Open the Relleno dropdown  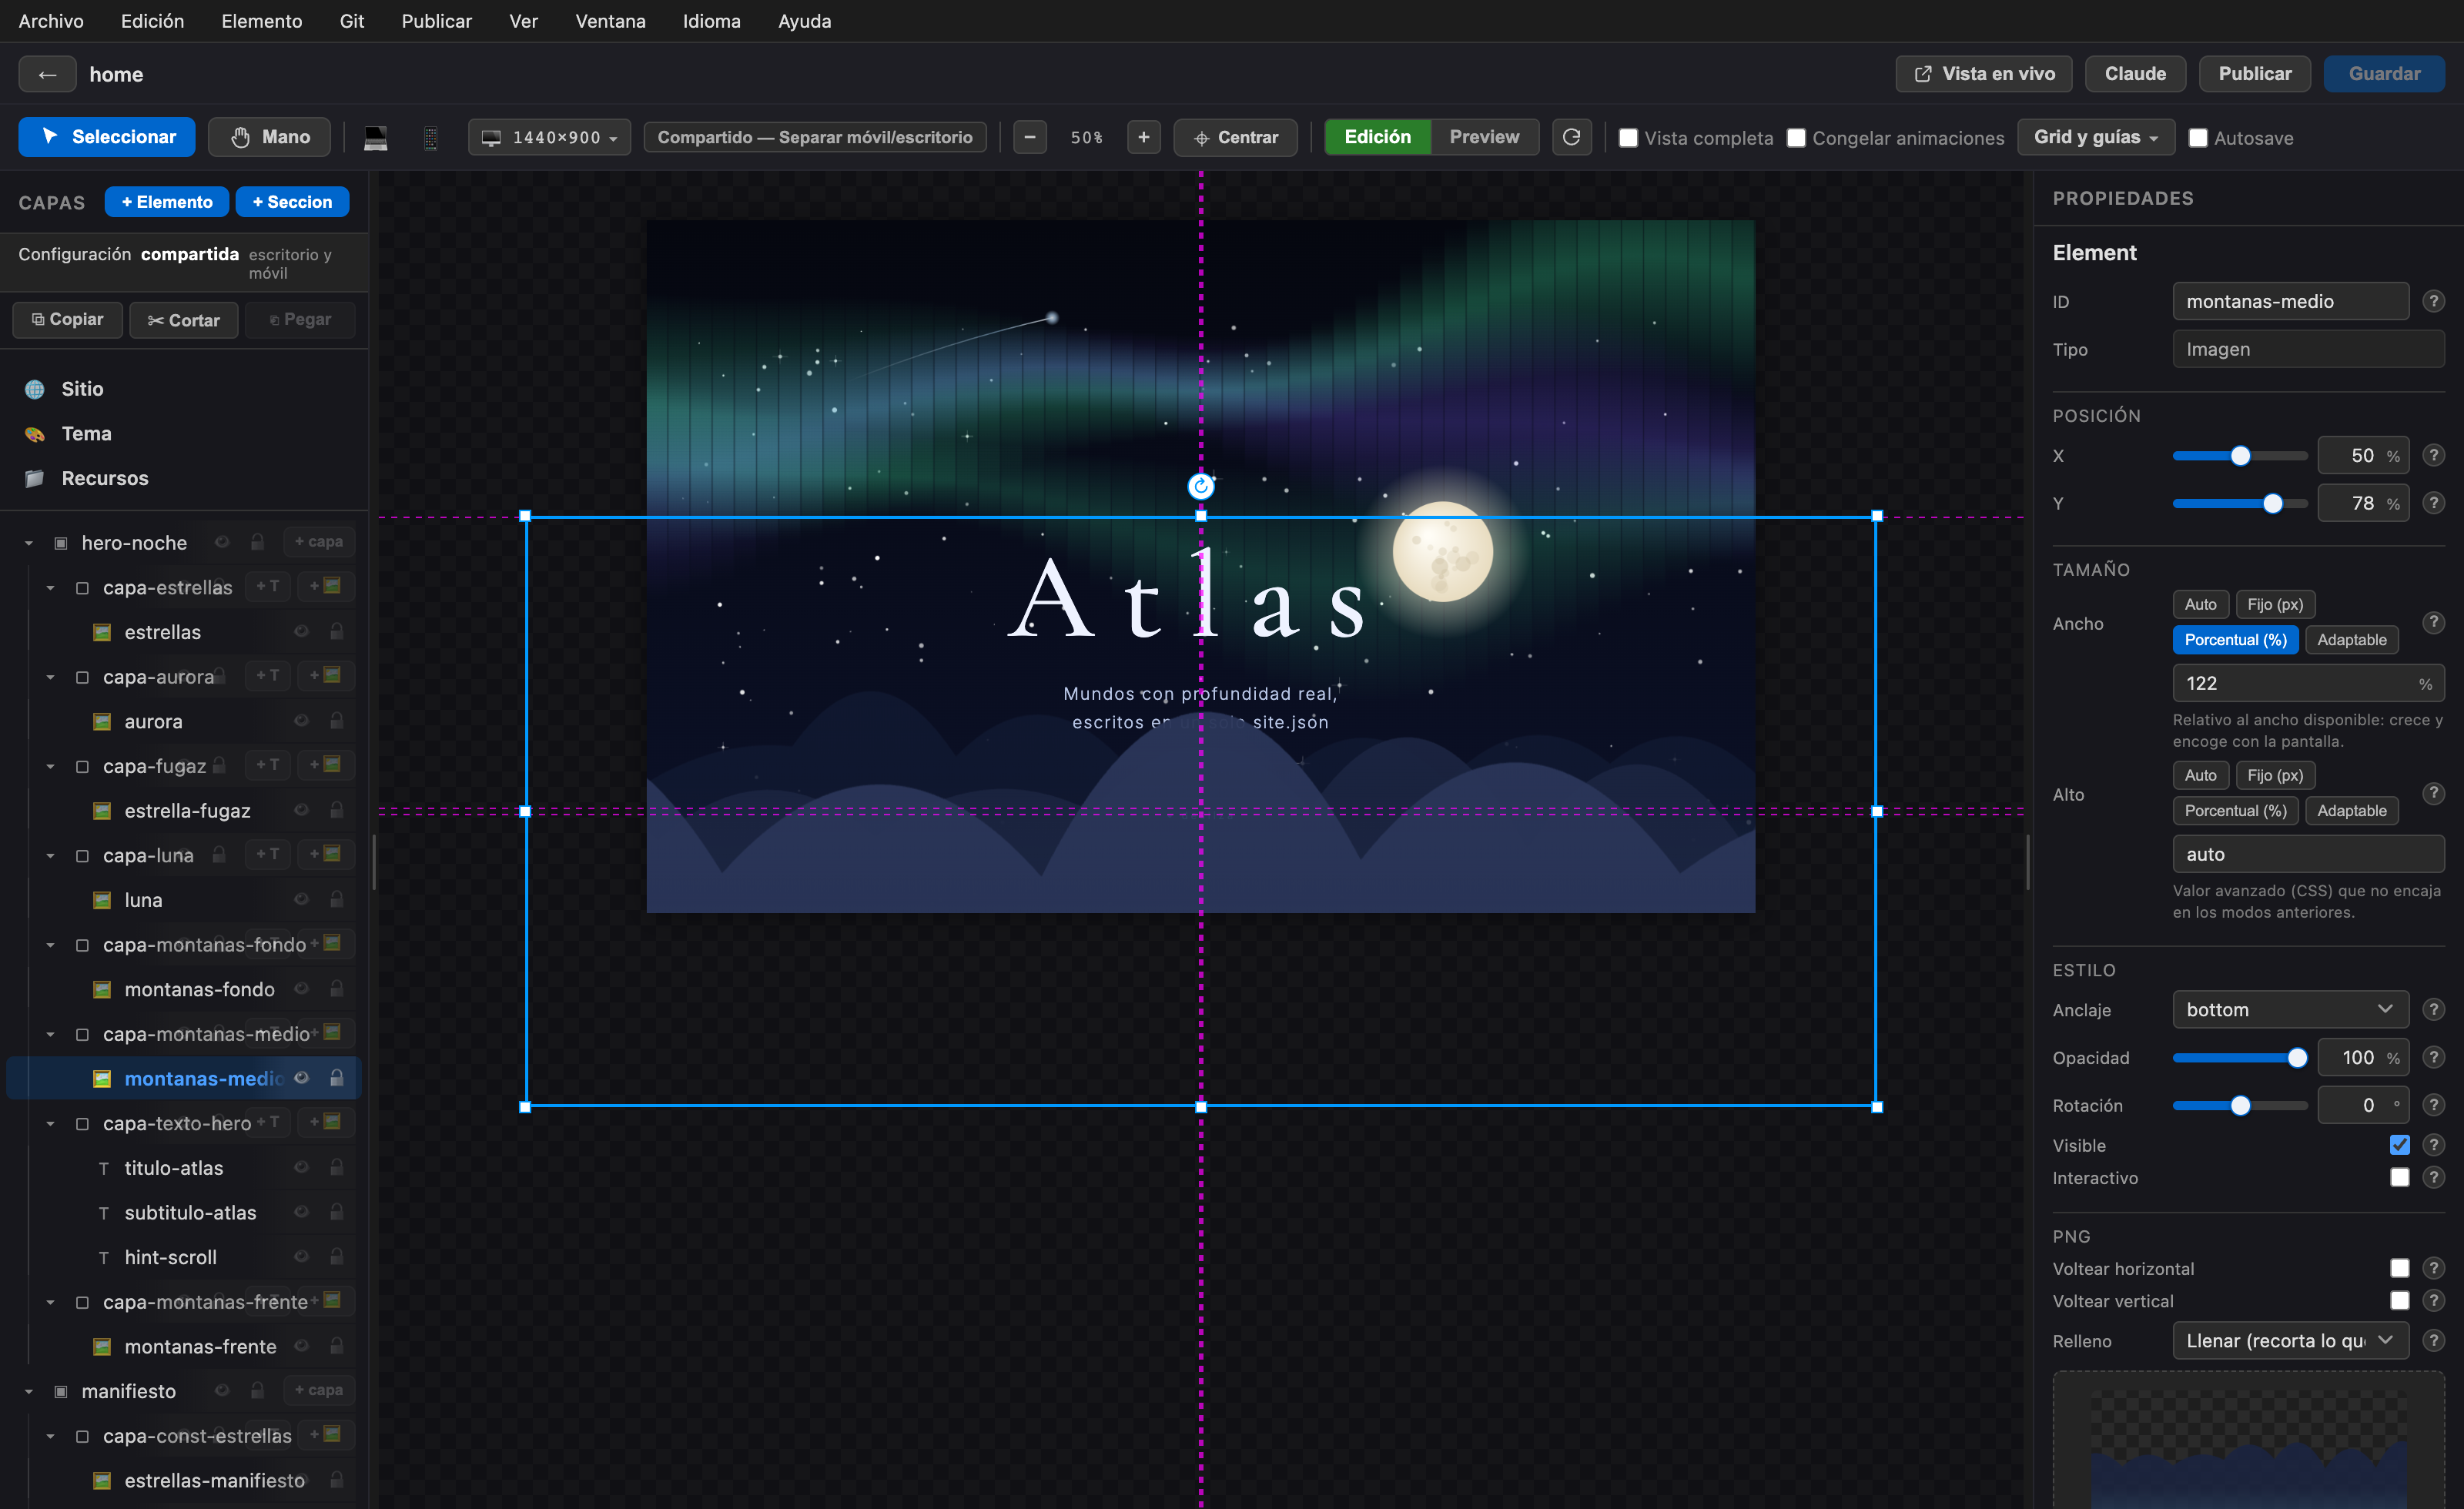[2290, 1341]
